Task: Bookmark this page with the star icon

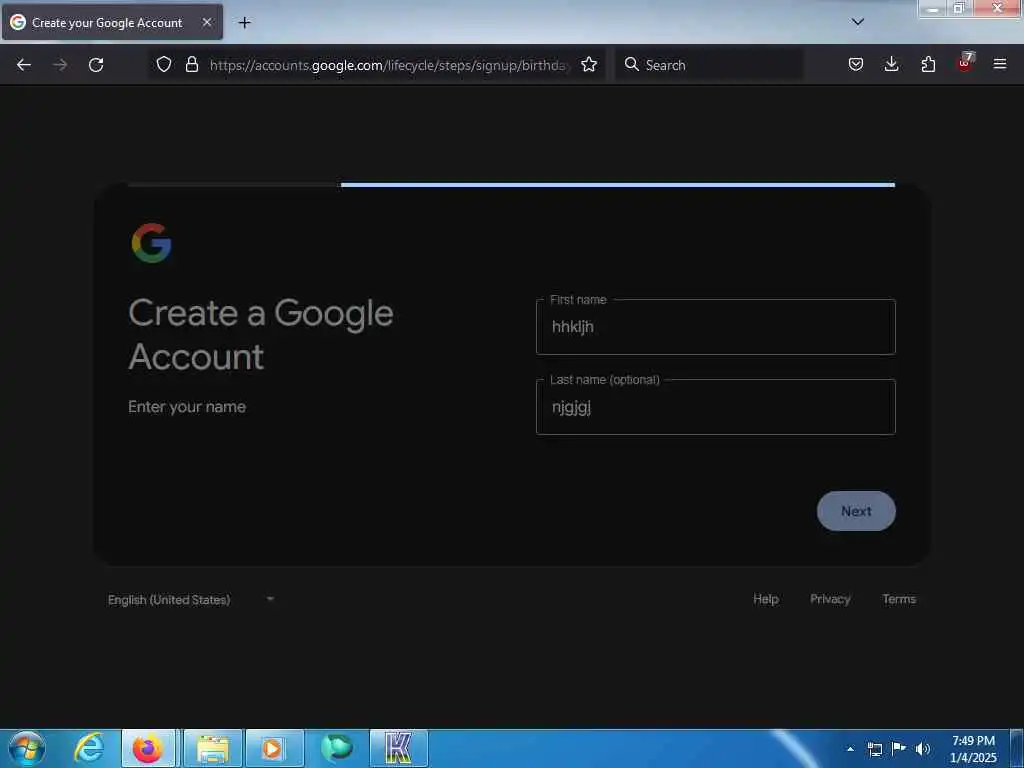Action: [589, 65]
